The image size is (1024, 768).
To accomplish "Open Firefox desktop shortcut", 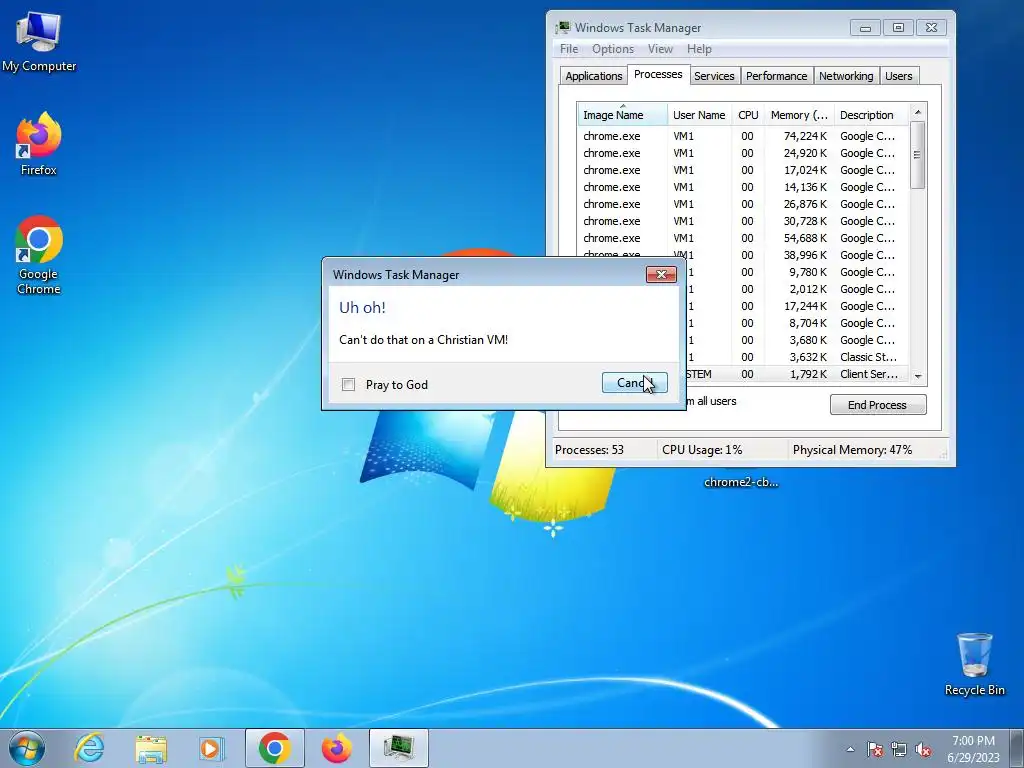I will click(x=39, y=144).
